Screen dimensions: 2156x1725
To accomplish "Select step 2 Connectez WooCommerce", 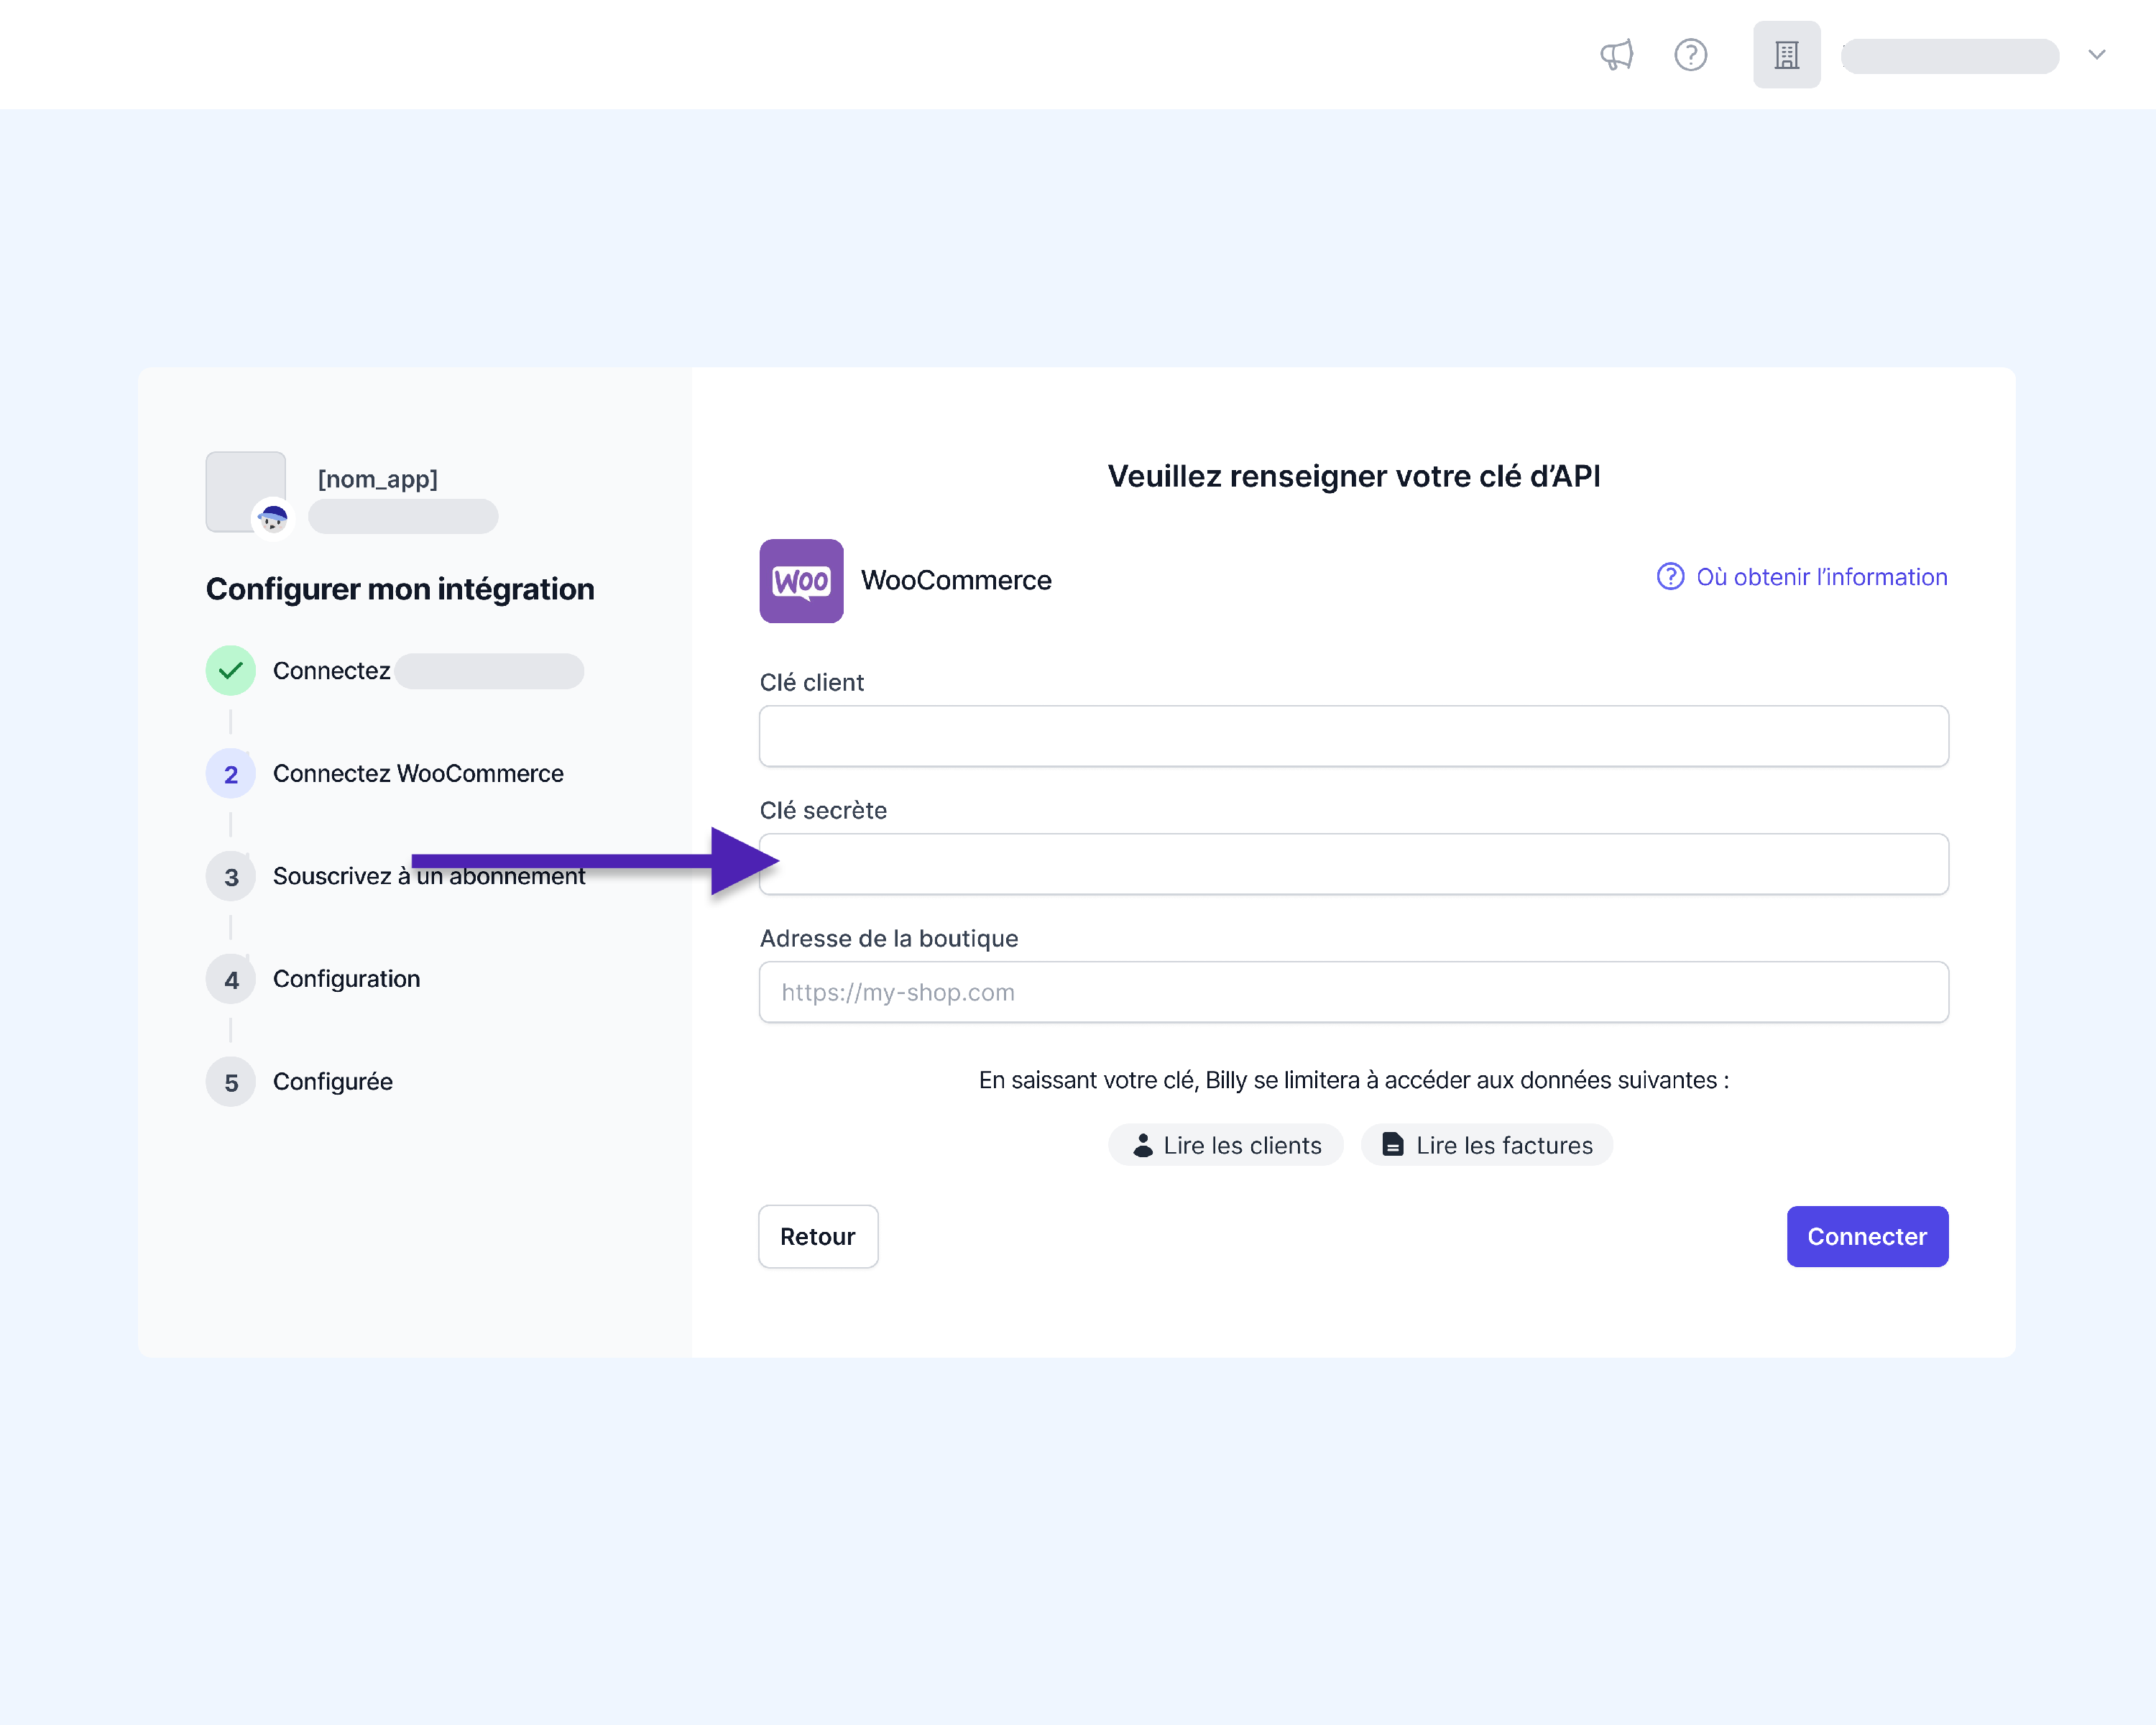I will (x=385, y=774).
